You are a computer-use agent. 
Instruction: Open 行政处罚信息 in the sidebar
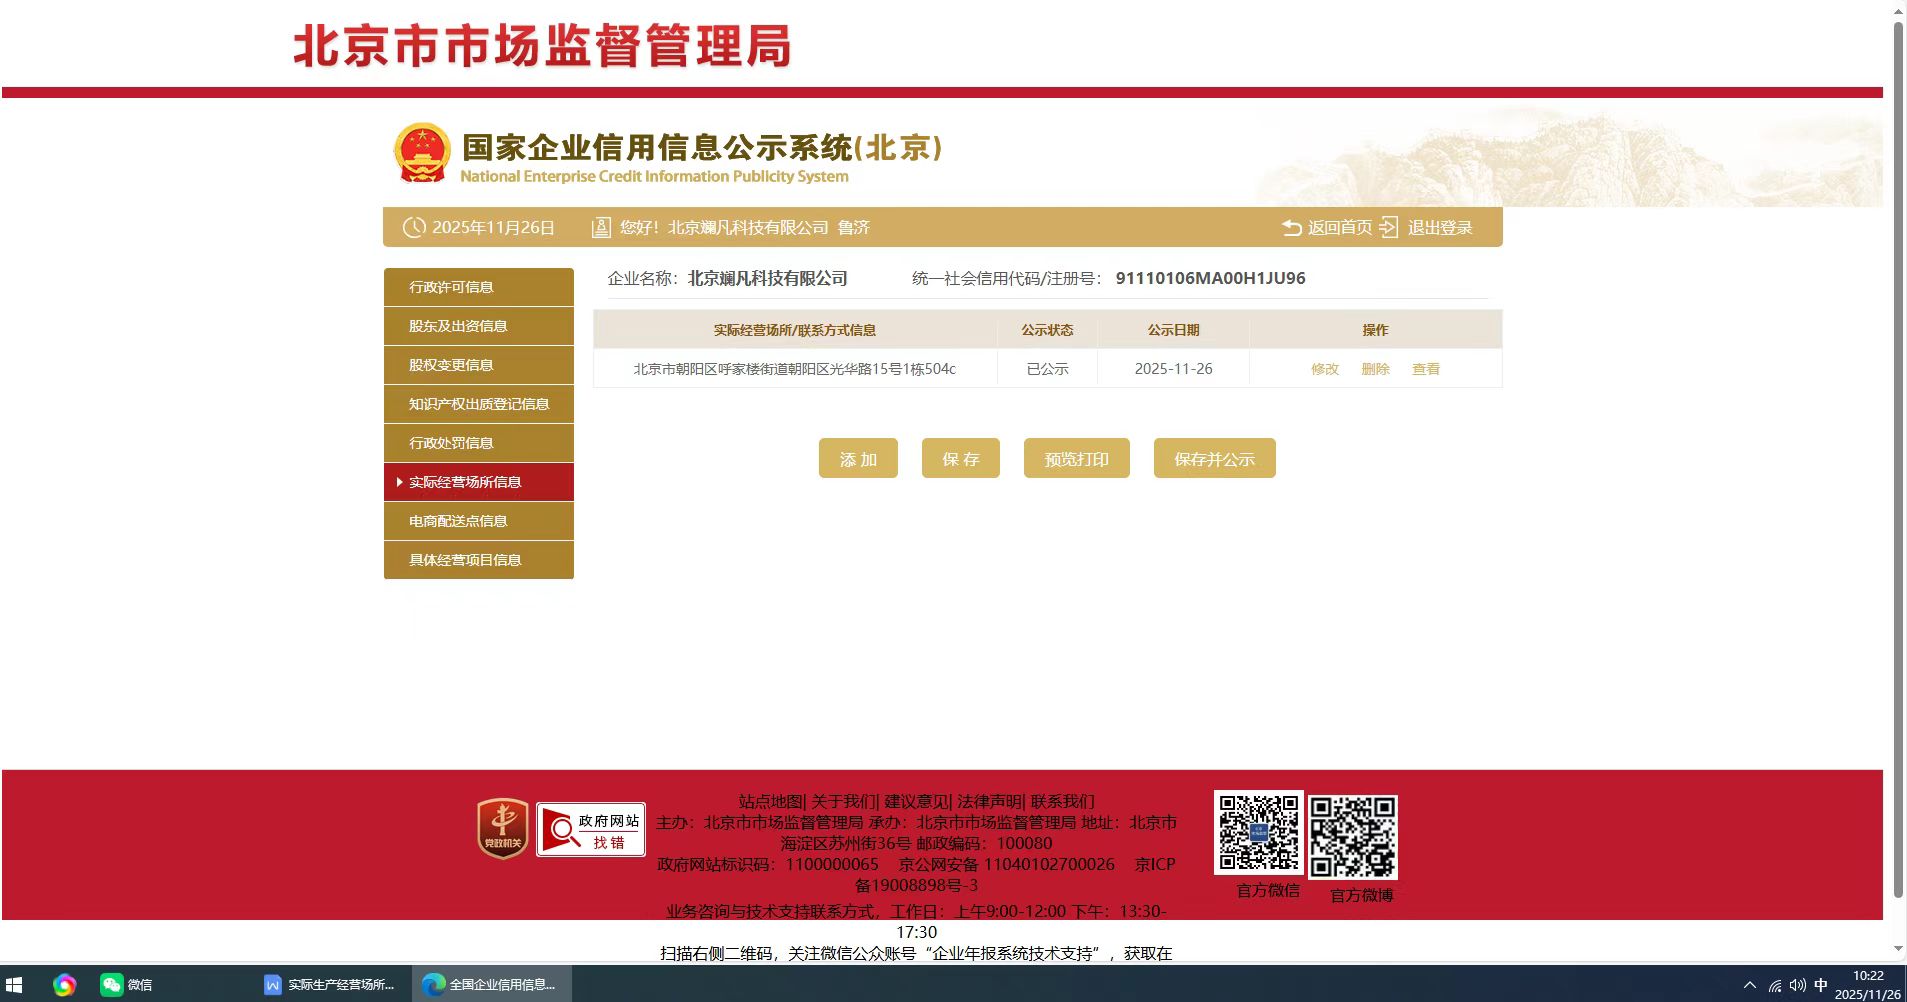point(479,443)
